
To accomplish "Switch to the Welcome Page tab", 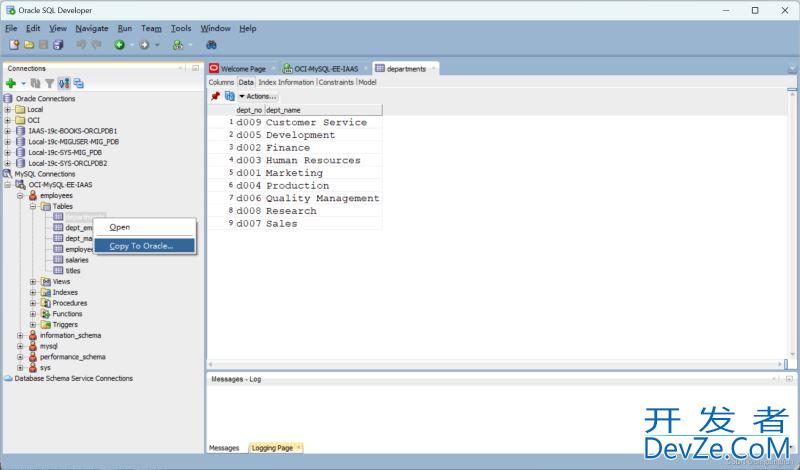I will (243, 68).
